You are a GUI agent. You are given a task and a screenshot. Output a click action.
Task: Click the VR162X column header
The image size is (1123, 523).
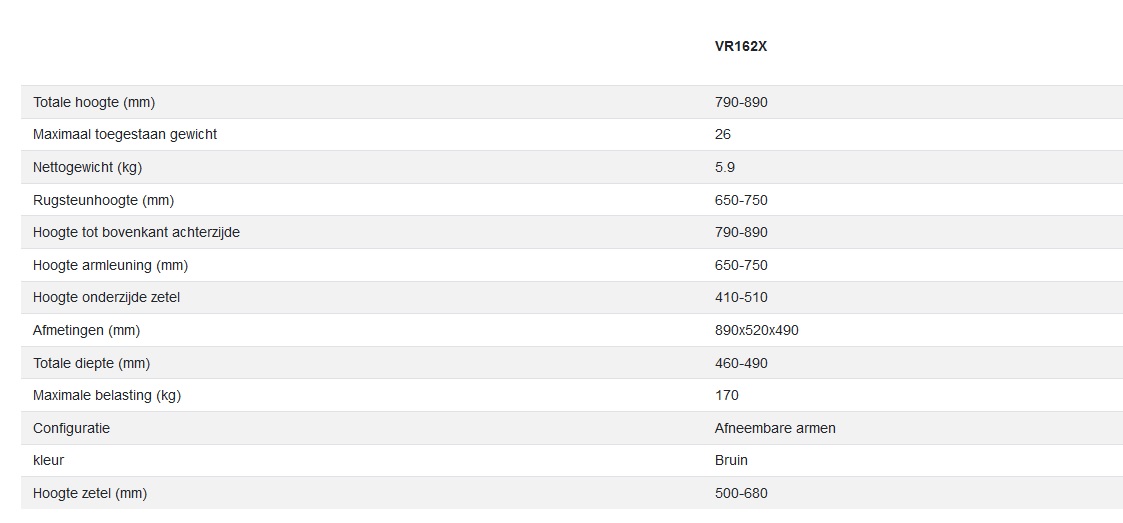pyautogui.click(x=740, y=47)
